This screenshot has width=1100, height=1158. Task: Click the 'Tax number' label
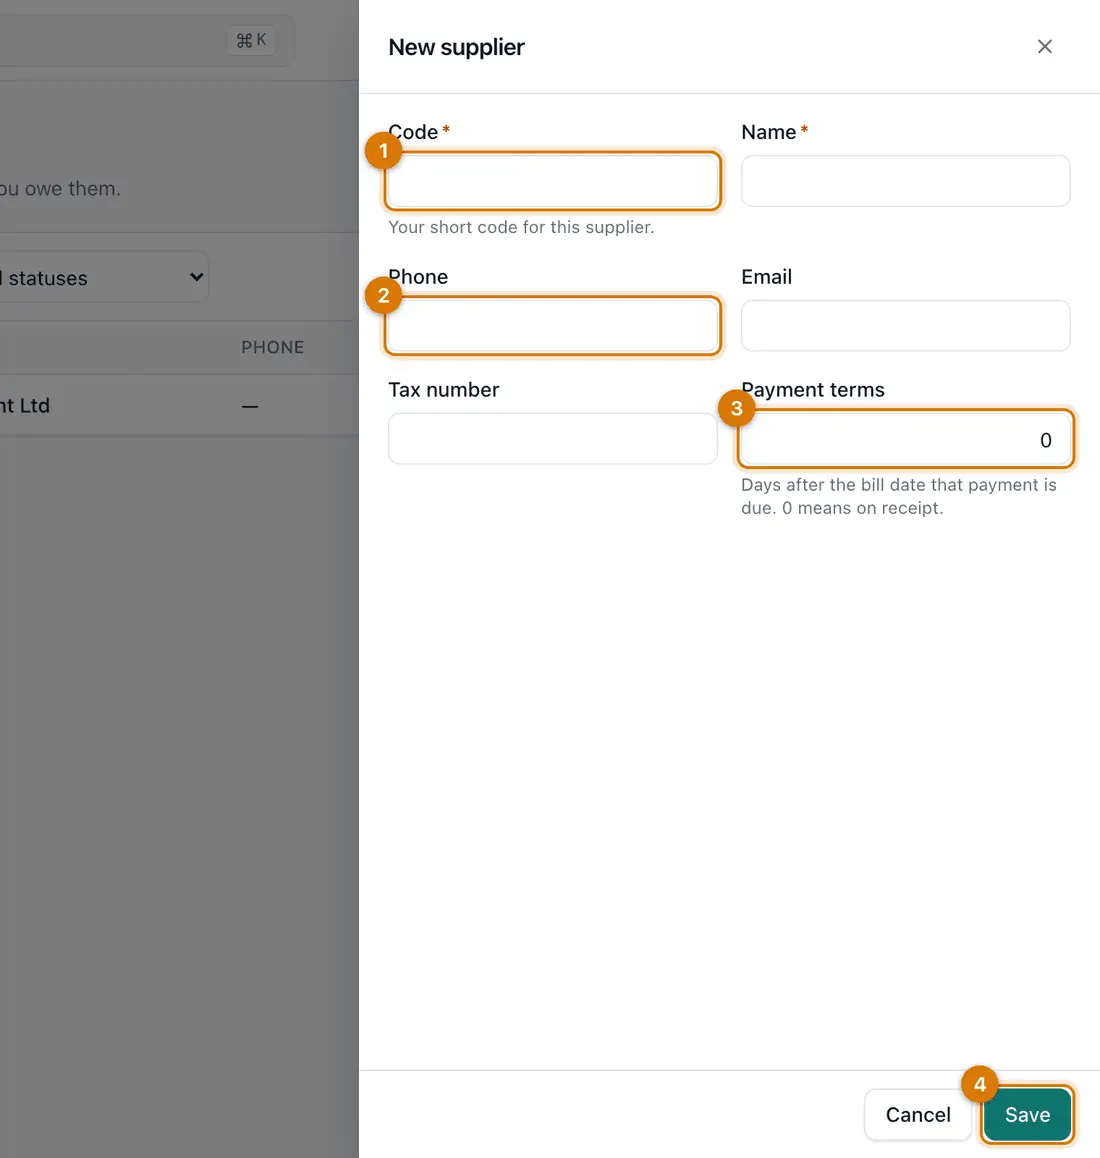point(443,389)
